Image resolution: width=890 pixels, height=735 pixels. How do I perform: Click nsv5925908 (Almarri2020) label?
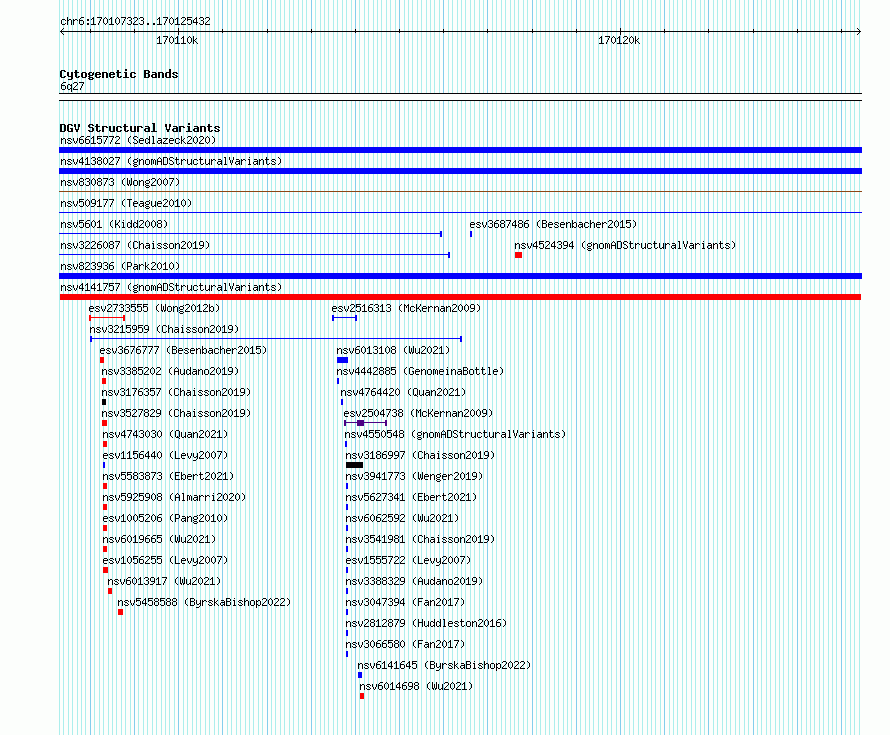174,497
